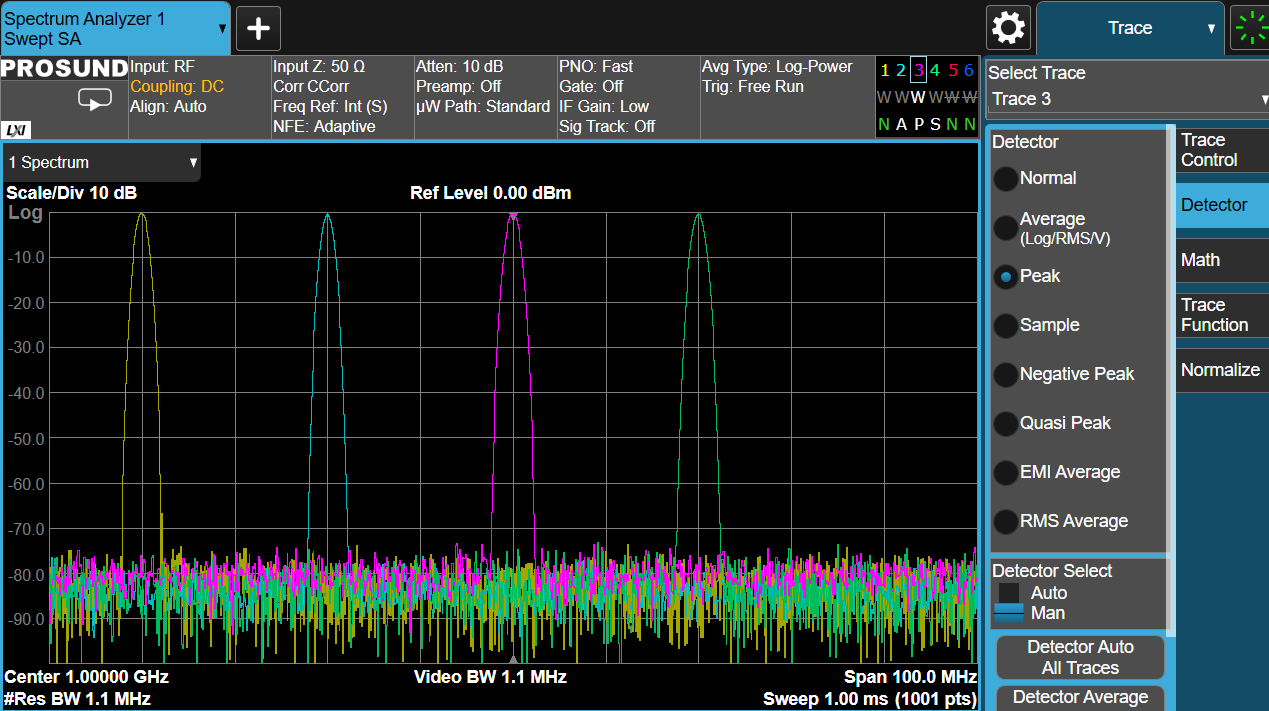Click trace 3 indicator in trace status
The height and width of the screenshot is (711, 1269).
[x=918, y=70]
